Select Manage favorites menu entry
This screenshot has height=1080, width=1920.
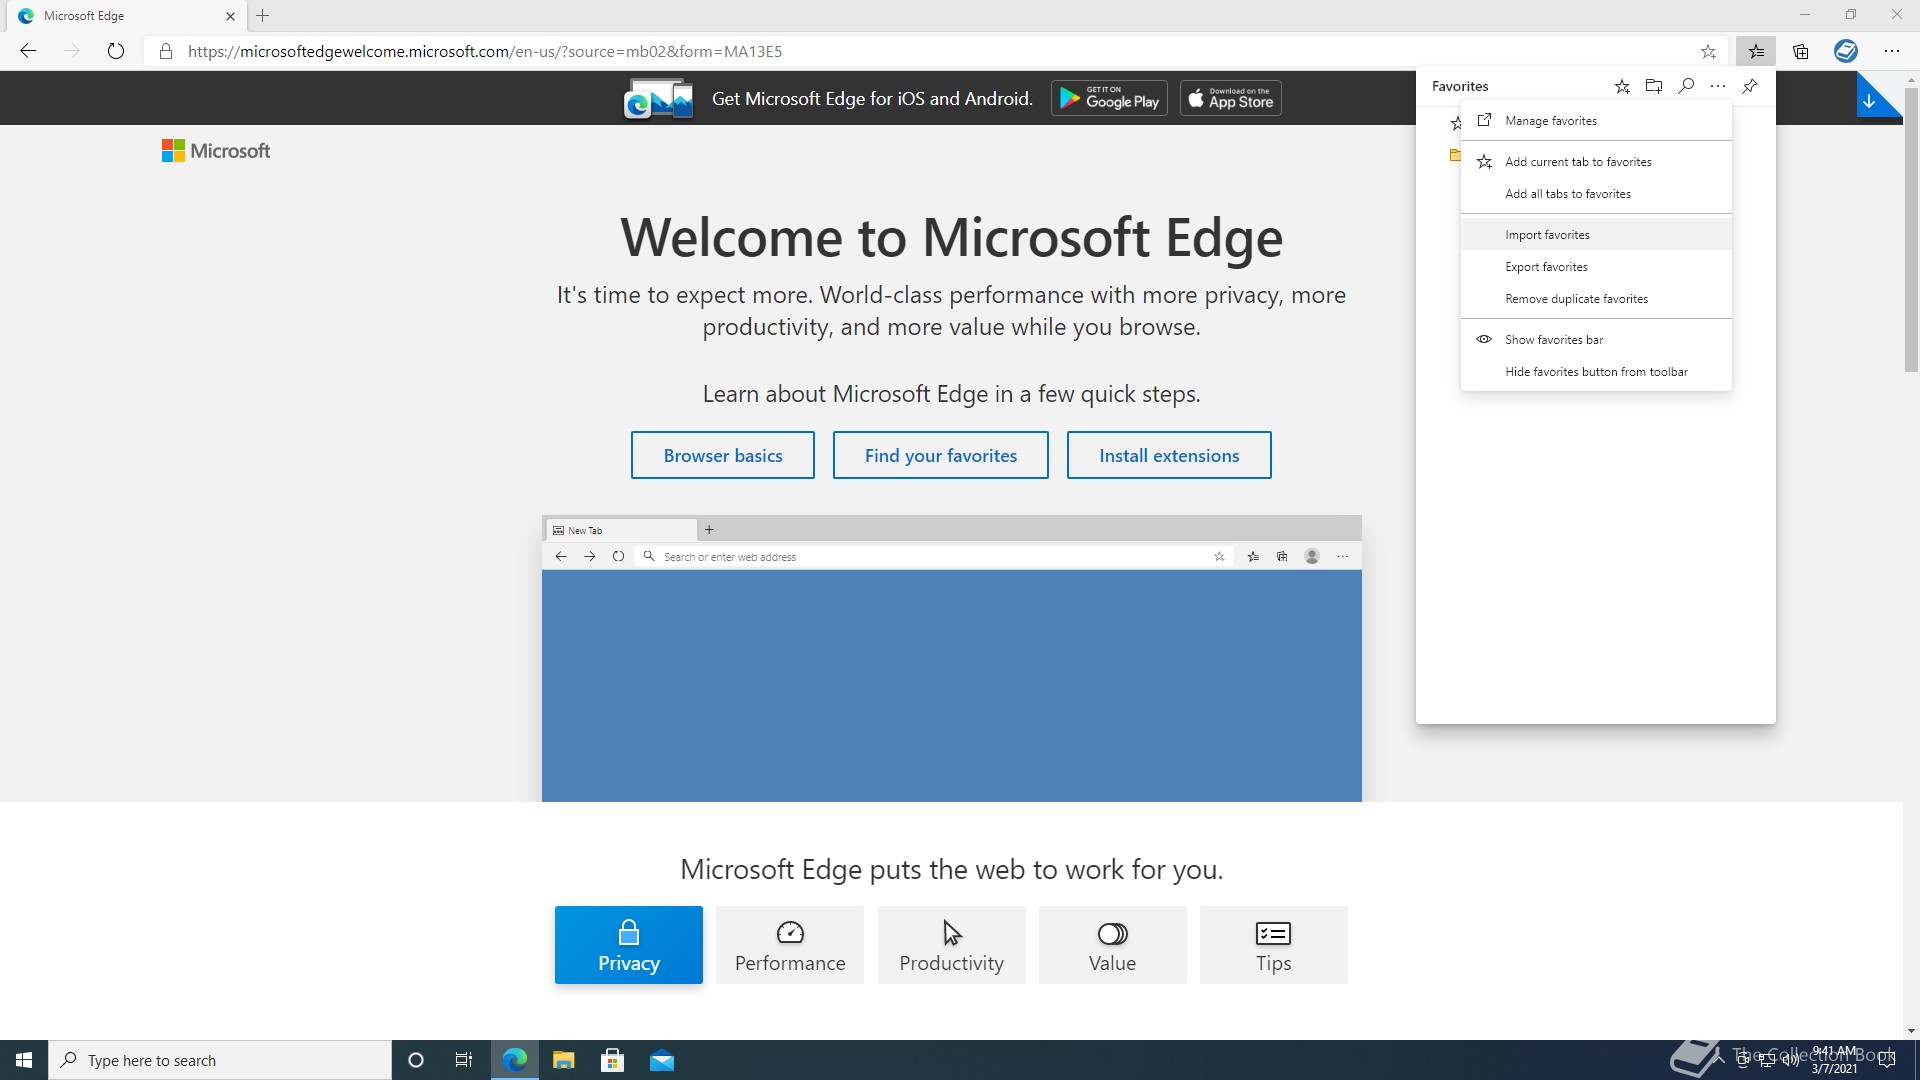1596,121
